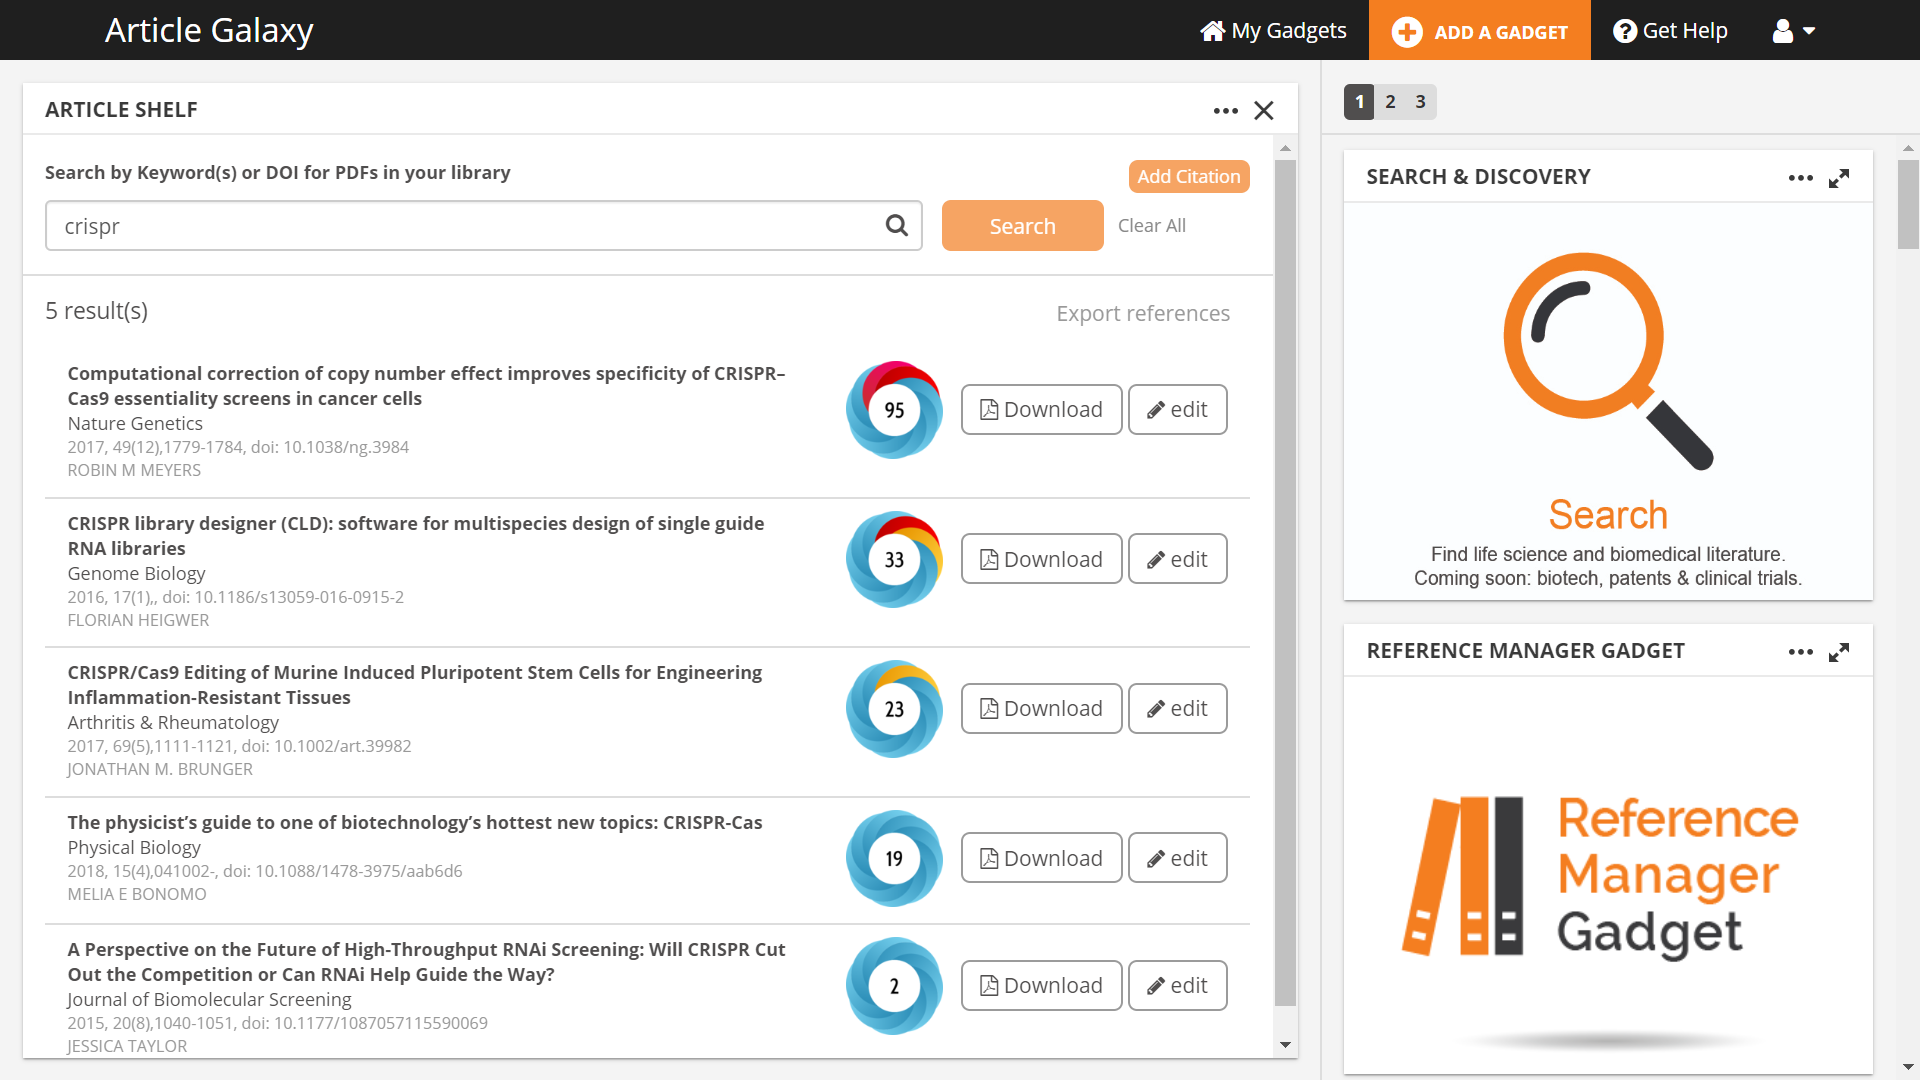Click the Altmetric badge showing 23

point(894,709)
